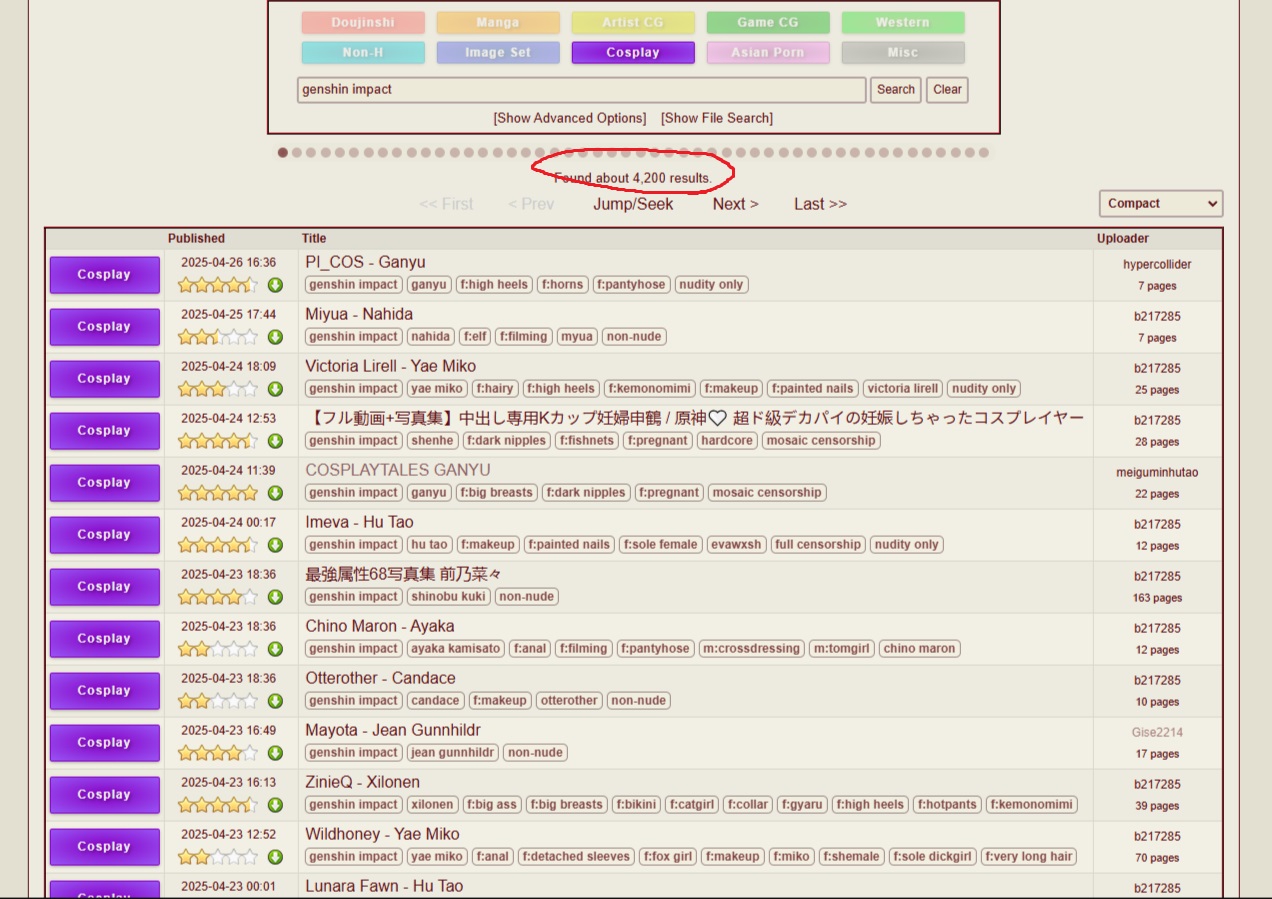Click the download arrow for COSPLAYTALES GANYU

[x=275, y=493]
